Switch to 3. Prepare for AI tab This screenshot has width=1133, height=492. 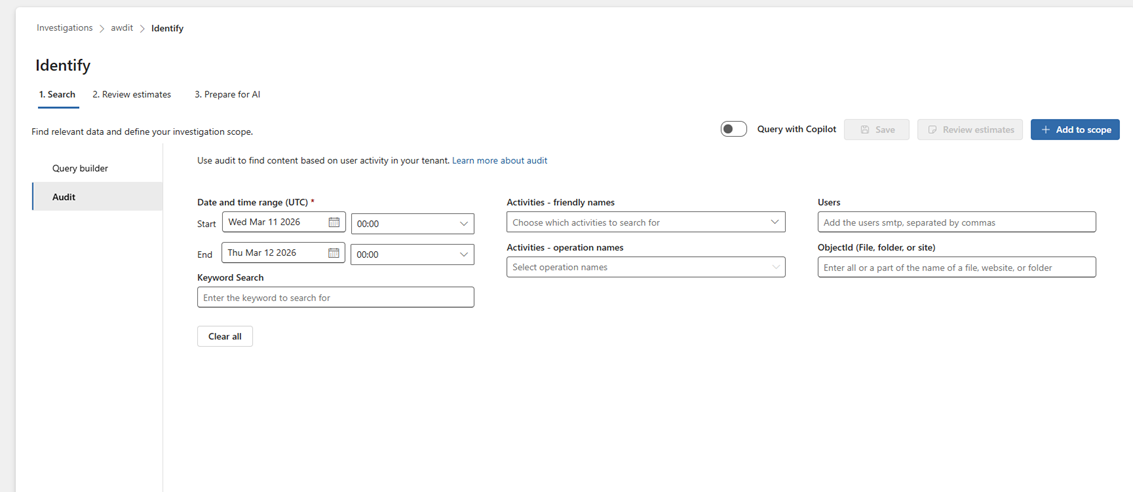click(227, 95)
